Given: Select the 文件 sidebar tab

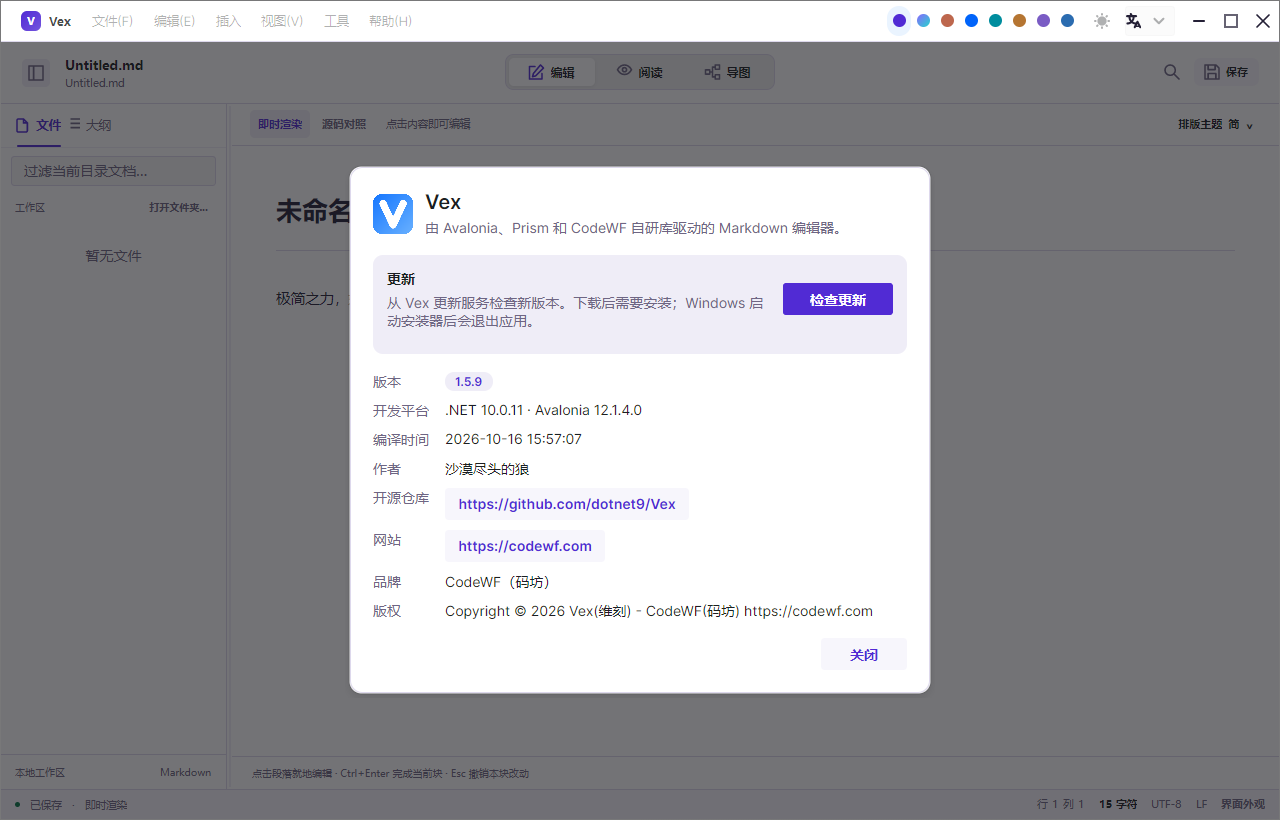Looking at the screenshot, I should [x=39, y=125].
